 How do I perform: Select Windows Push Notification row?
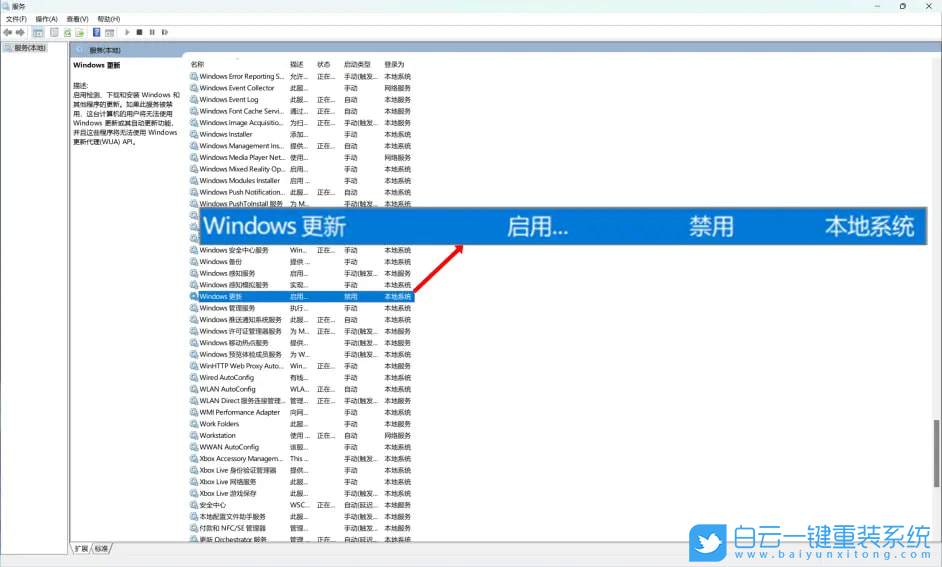pos(302,192)
